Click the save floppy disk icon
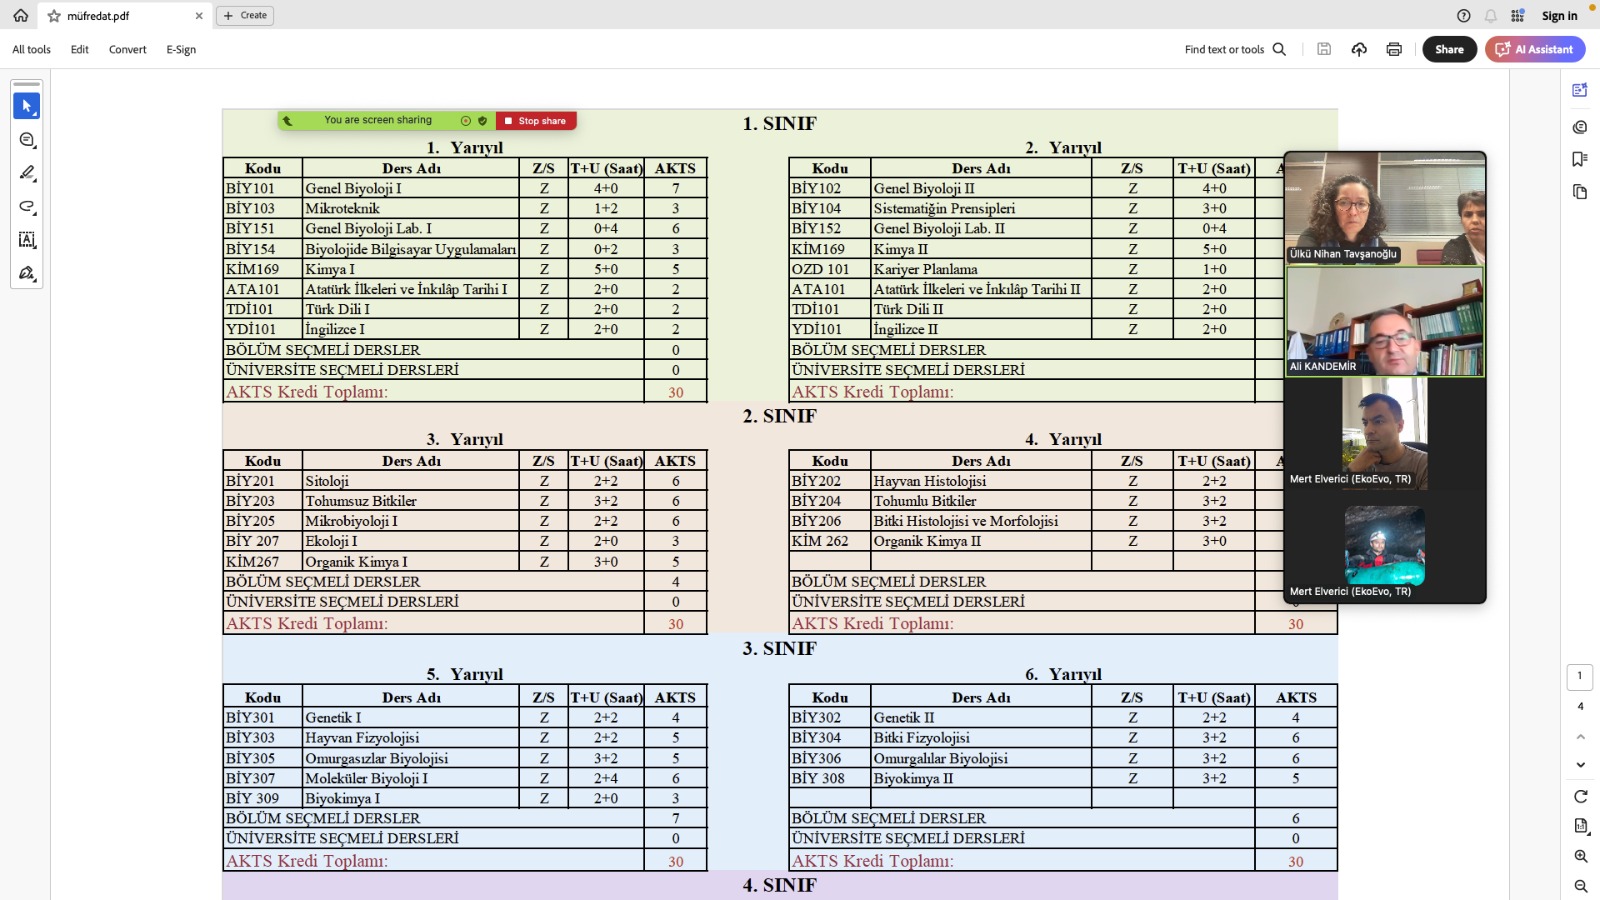The height and width of the screenshot is (900, 1600). [1324, 49]
